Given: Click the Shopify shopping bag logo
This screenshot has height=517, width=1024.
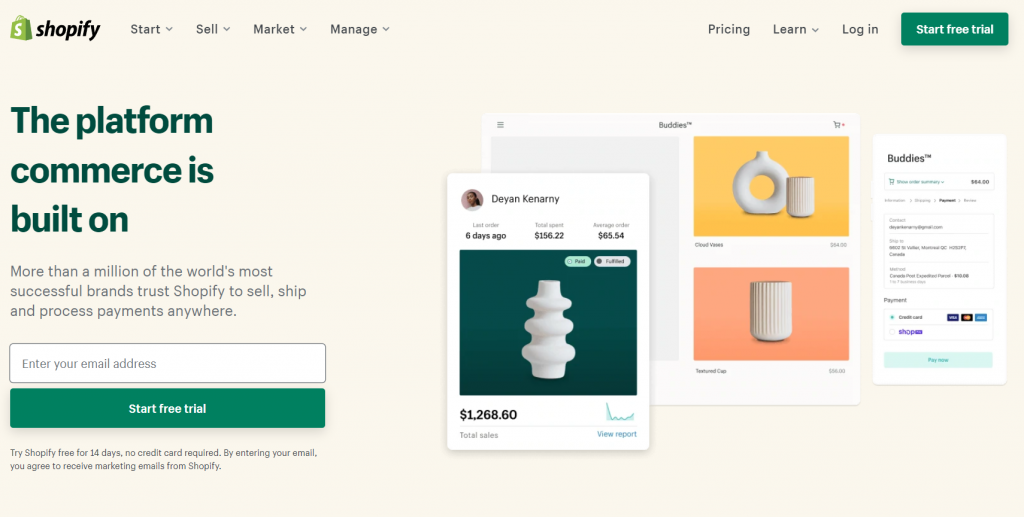Looking at the screenshot, I should (x=21, y=28).
